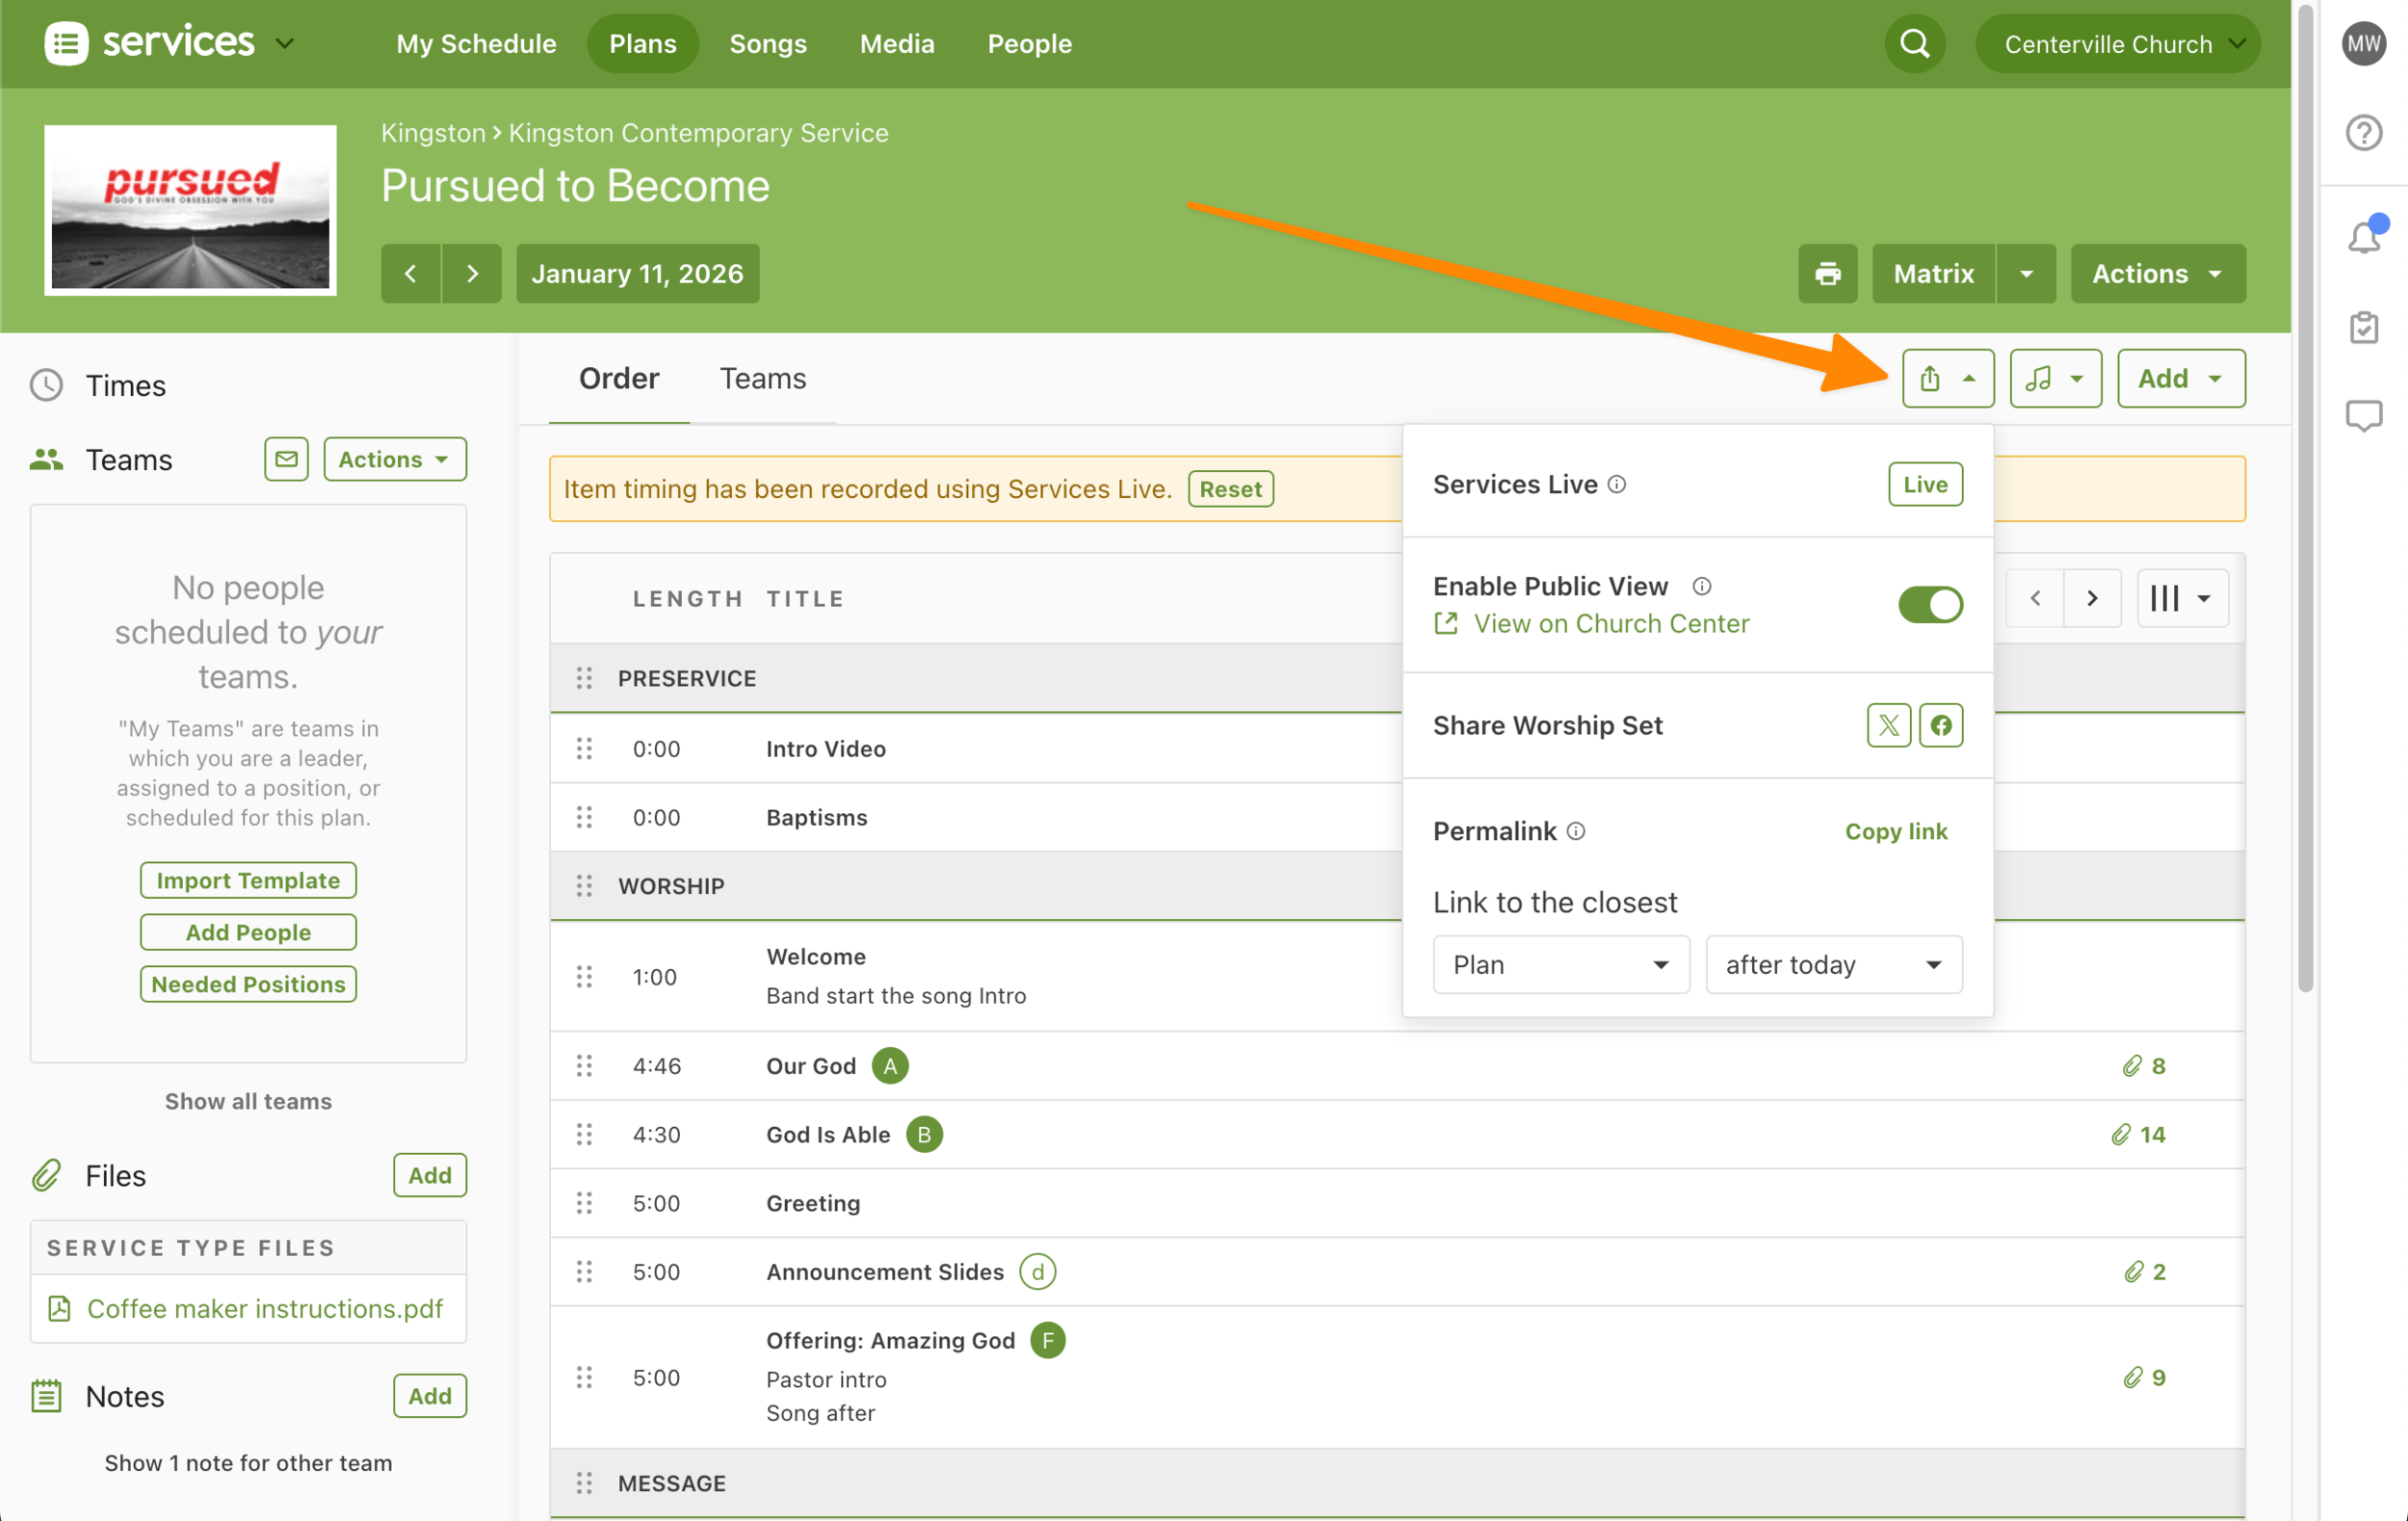Screen dimensions: 2408x1521
Task: Open the column layout dropdown
Action: coord(2181,598)
